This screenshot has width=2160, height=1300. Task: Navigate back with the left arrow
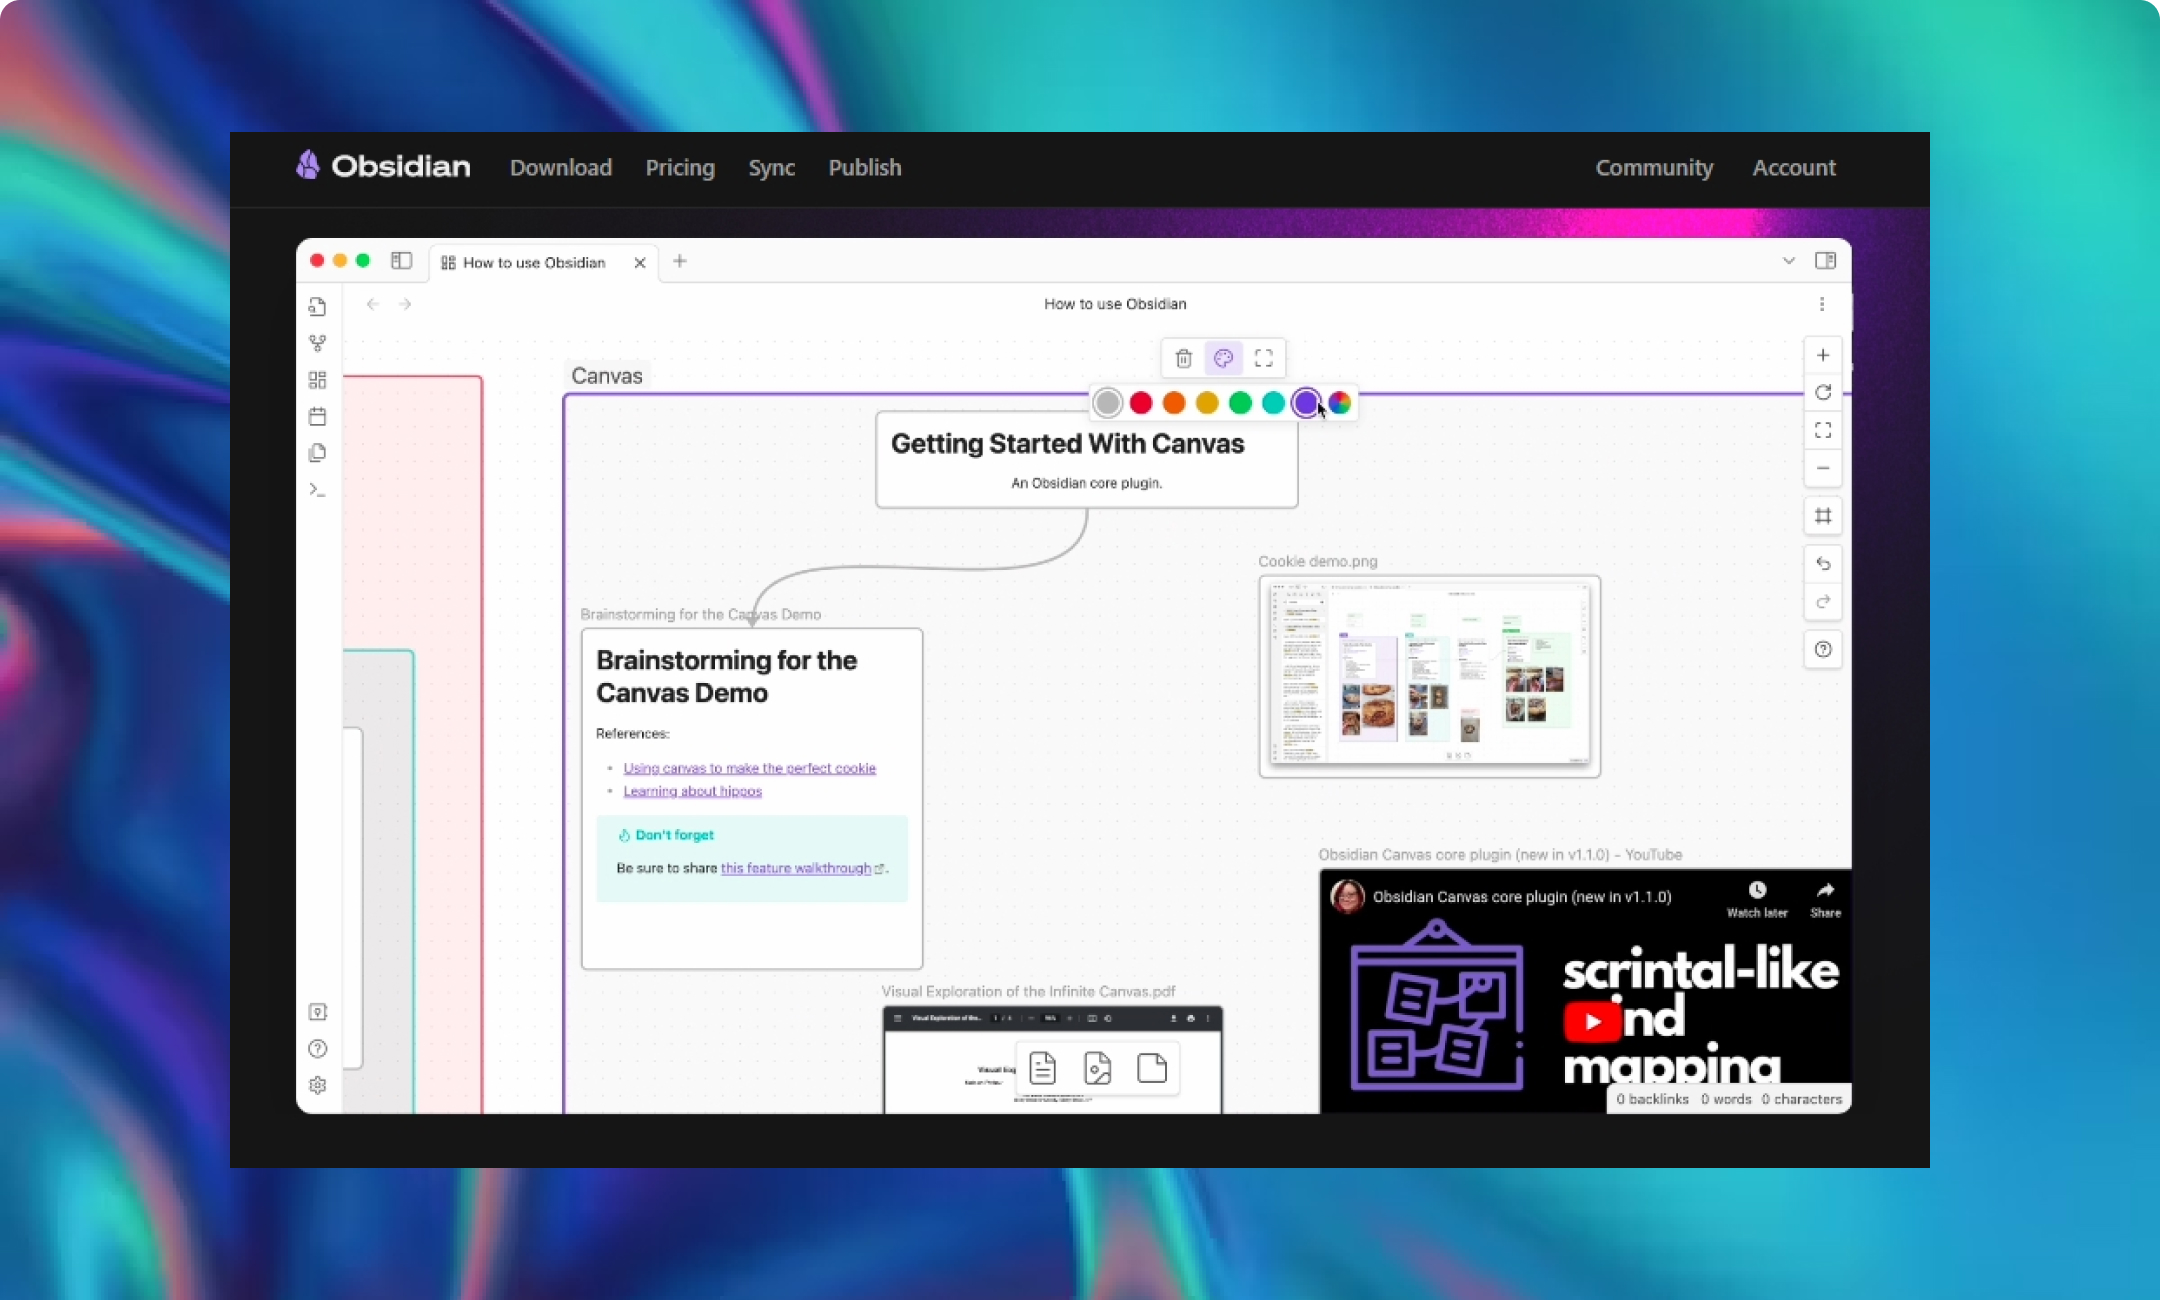pos(372,304)
